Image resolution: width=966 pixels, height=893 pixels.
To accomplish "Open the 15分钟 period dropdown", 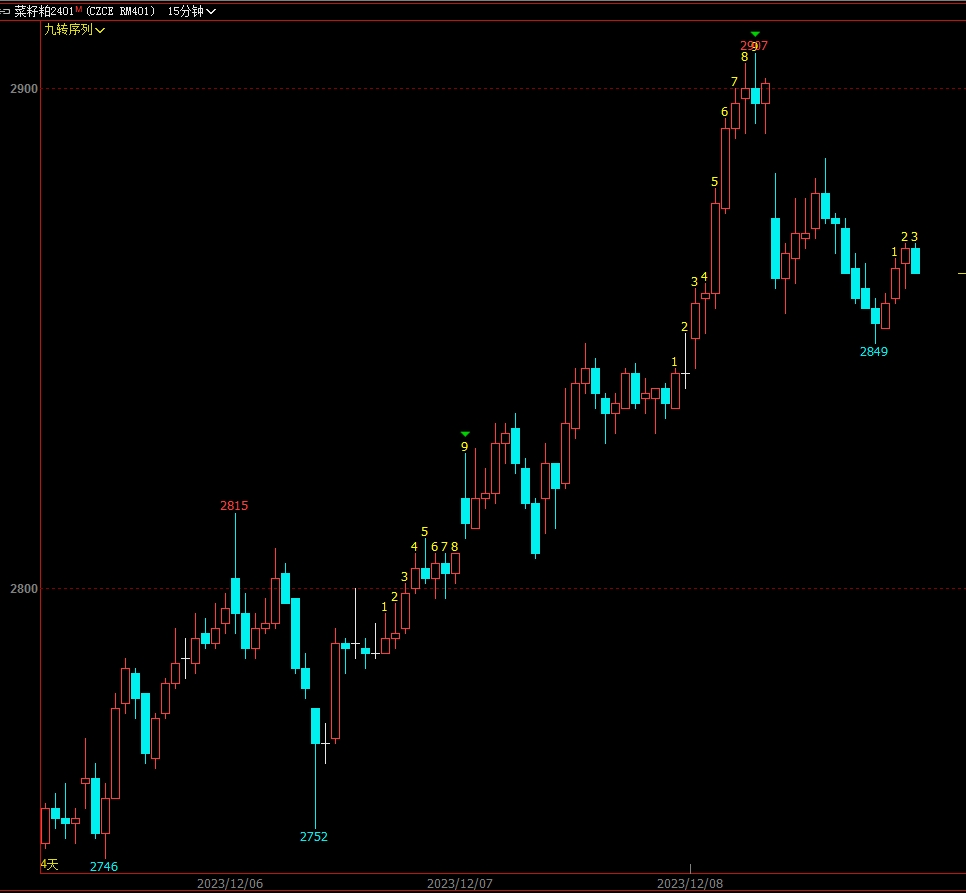I will [x=191, y=11].
